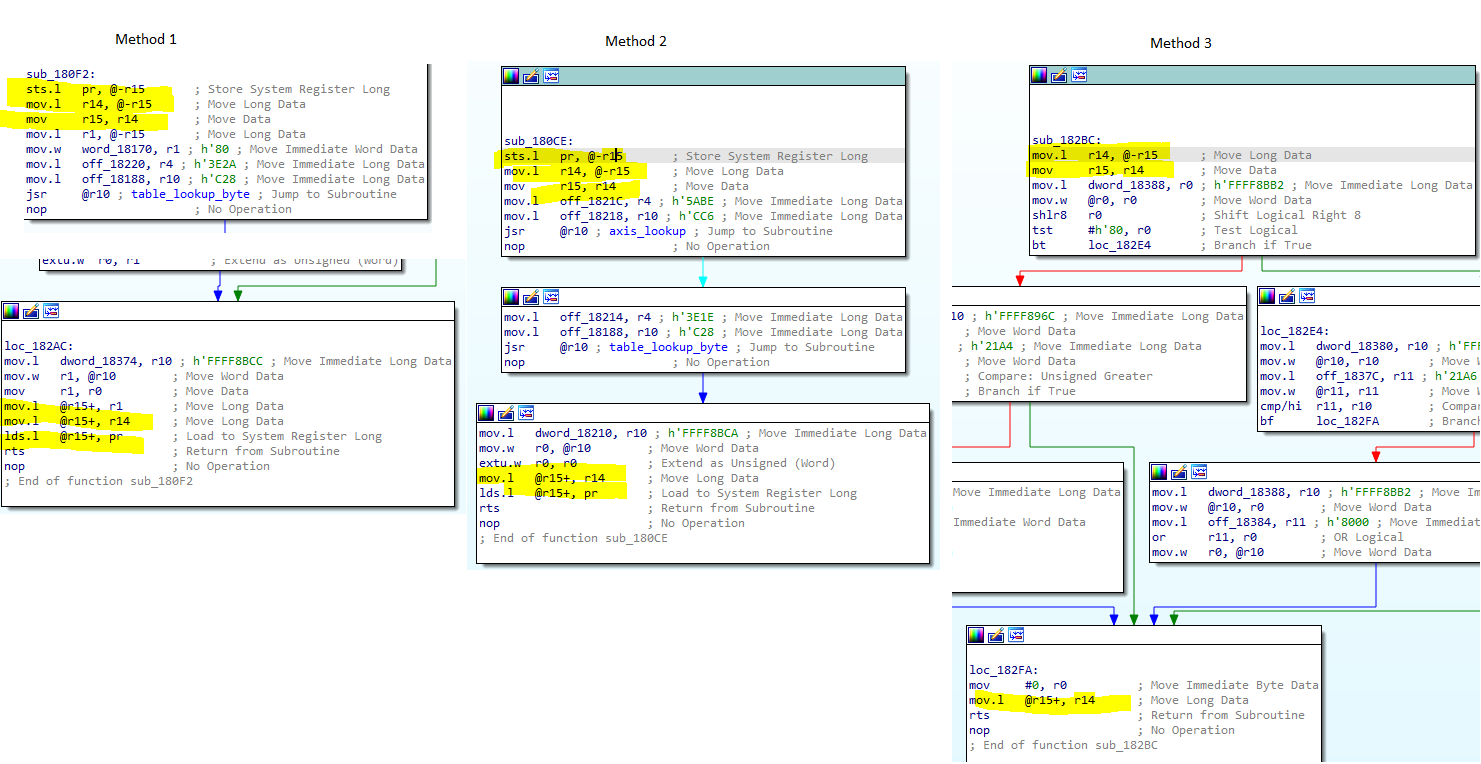Click the group icon on the dword_18210 block
The height and width of the screenshot is (764, 1481).
pos(525,413)
